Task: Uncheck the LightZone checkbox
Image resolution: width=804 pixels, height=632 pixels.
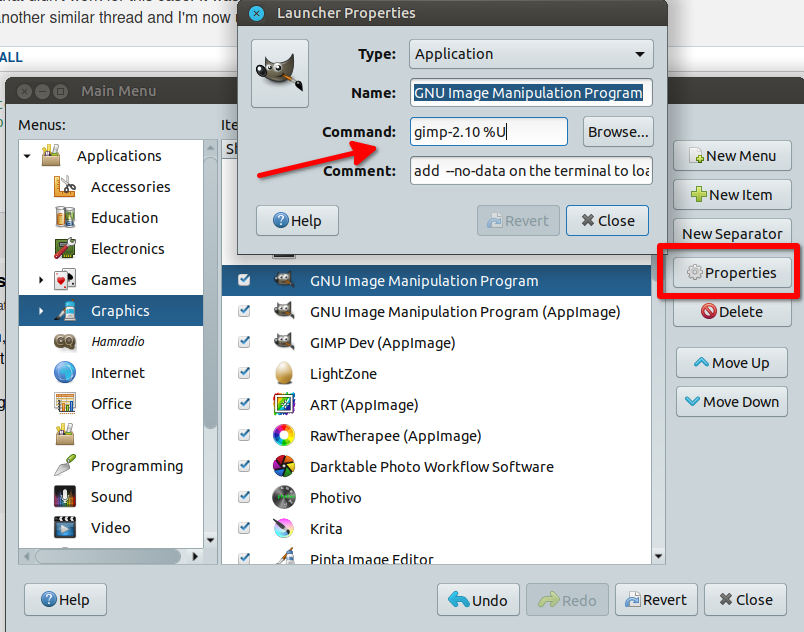Action: 245,373
